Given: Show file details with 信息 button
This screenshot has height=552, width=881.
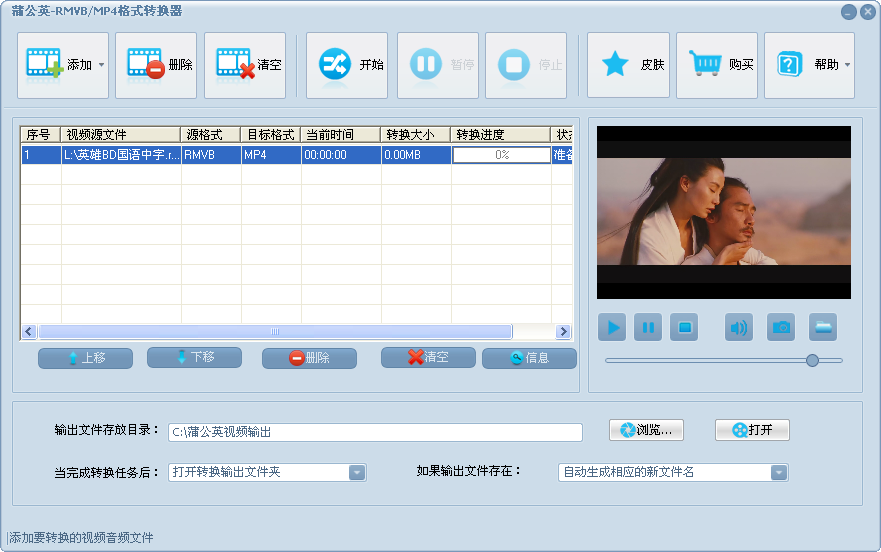Looking at the screenshot, I should point(529,358).
